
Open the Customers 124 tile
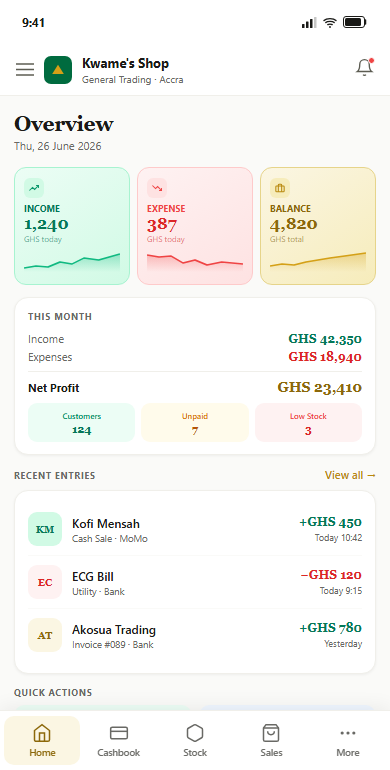pyautogui.click(x=82, y=423)
